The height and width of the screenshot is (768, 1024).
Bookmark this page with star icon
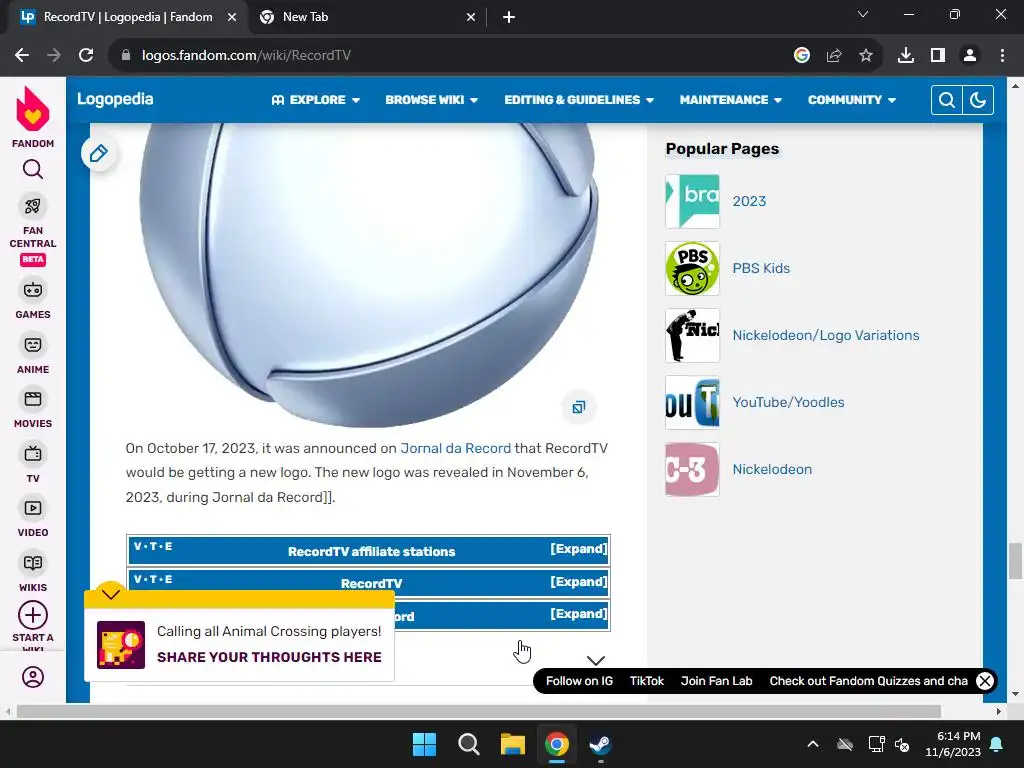[x=866, y=56]
